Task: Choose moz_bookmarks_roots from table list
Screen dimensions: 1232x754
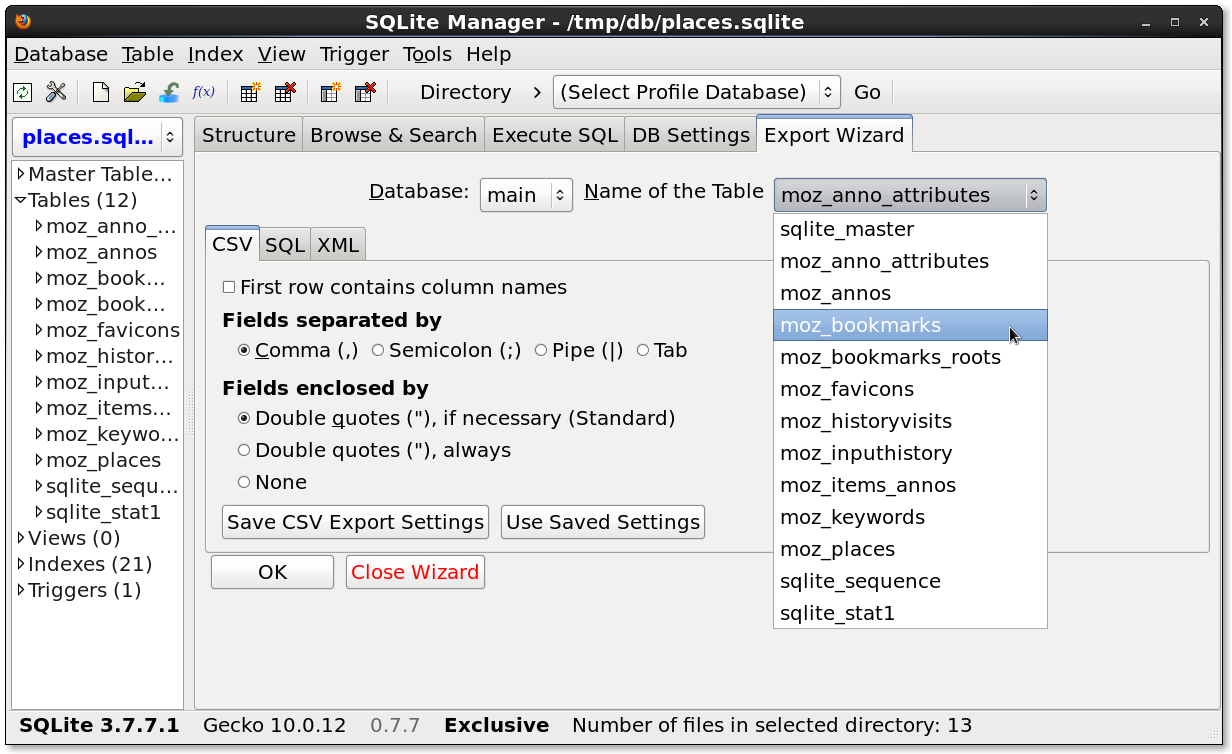Action: click(x=910, y=357)
